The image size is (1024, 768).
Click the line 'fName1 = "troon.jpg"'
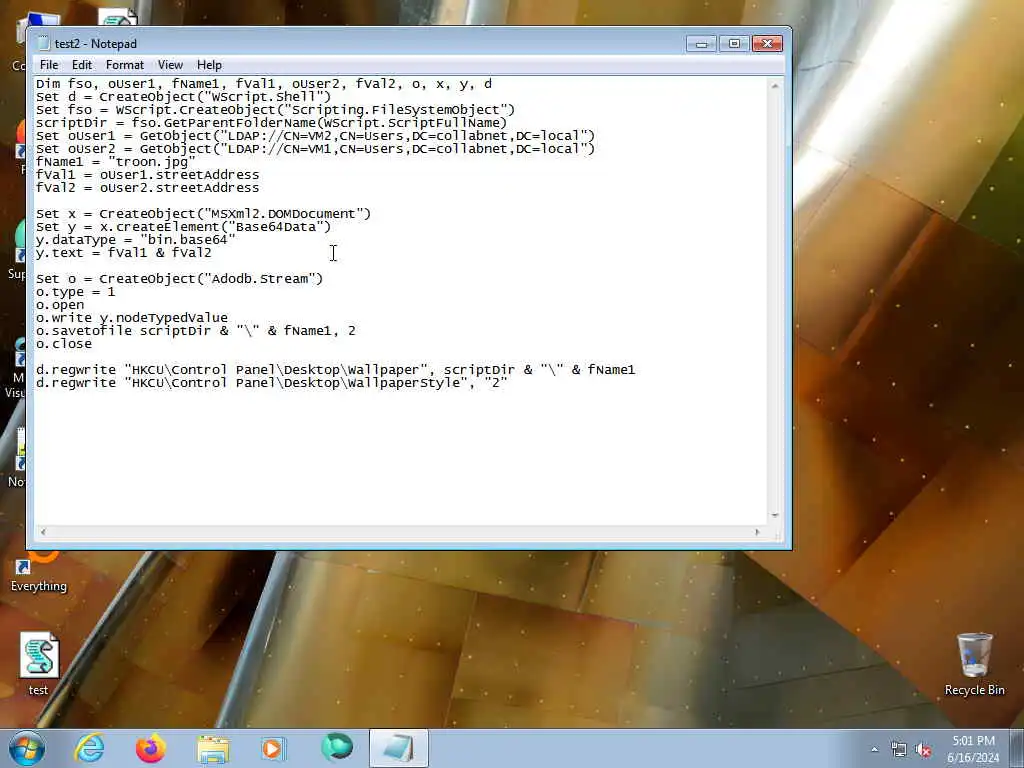116,162
